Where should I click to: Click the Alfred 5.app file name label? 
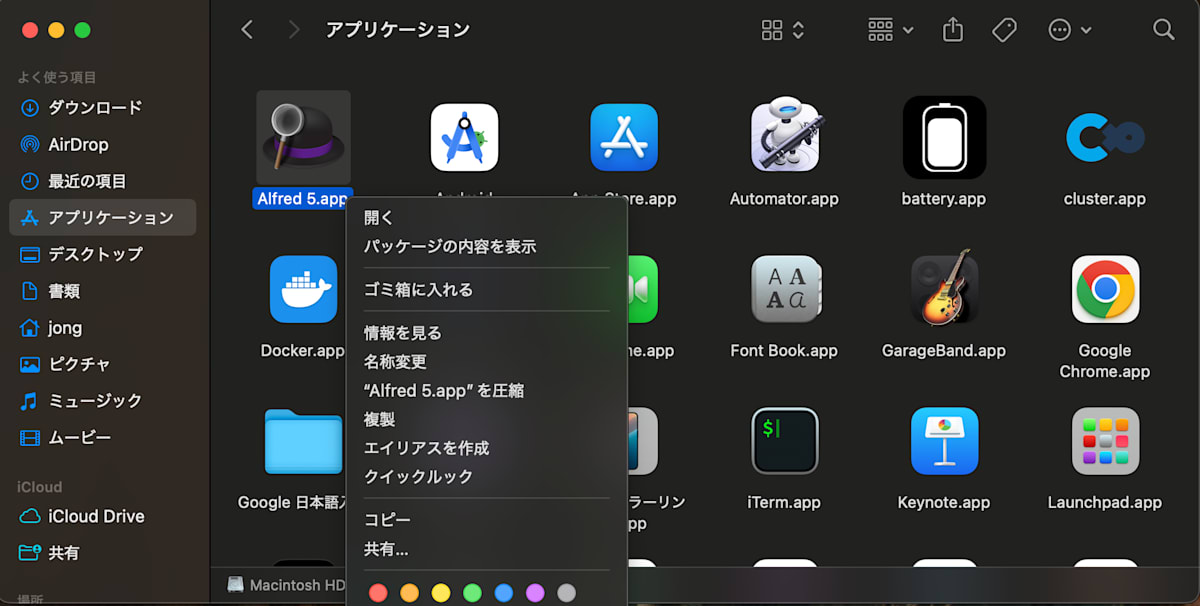pyautogui.click(x=303, y=199)
